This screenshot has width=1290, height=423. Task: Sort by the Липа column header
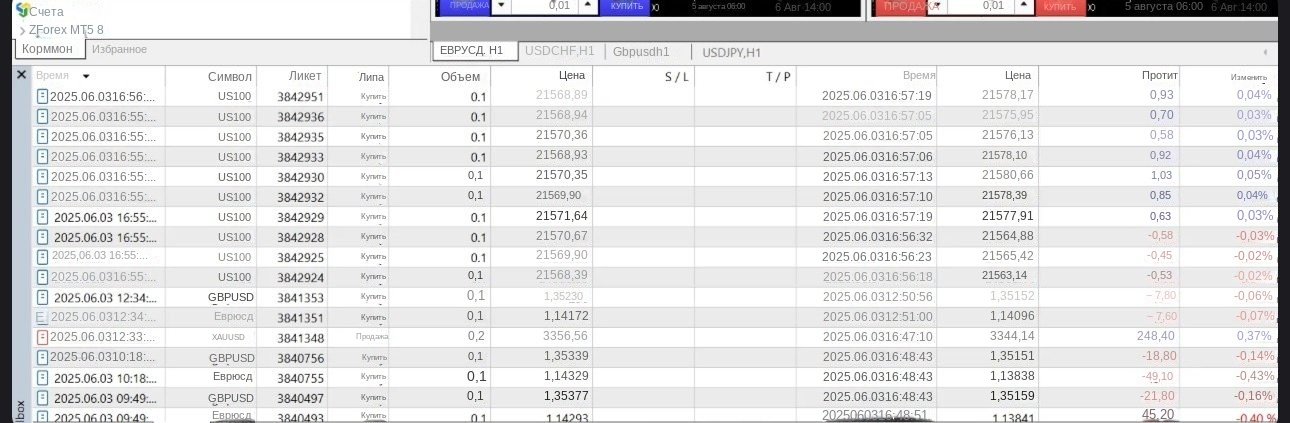(370, 76)
